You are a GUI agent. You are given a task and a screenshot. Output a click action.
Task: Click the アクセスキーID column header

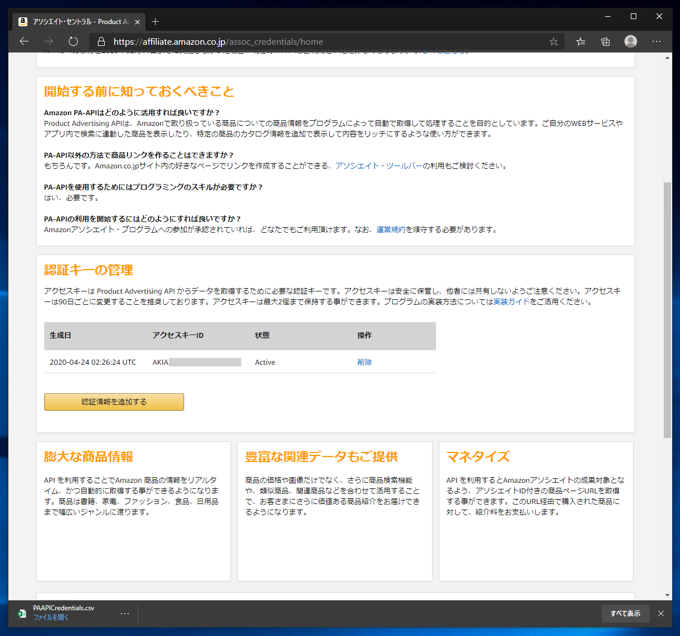coord(178,335)
